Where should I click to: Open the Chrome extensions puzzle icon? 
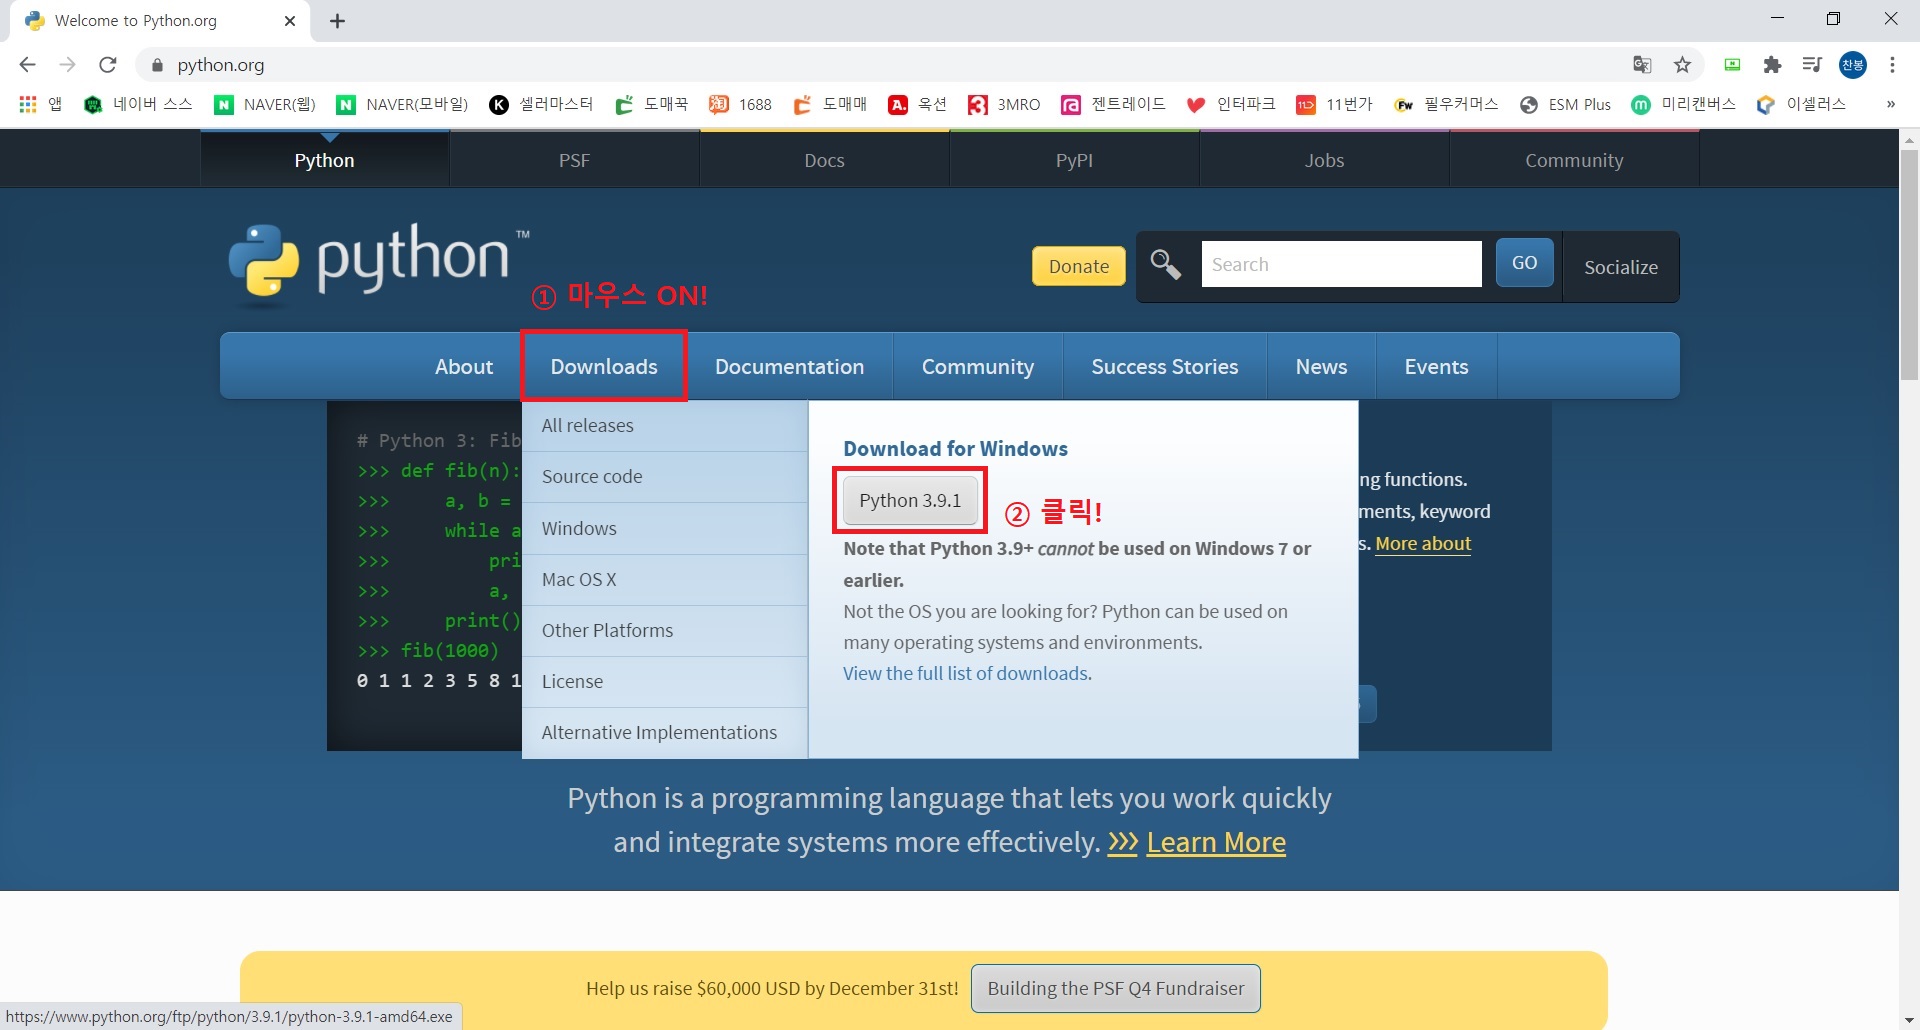point(1772,65)
